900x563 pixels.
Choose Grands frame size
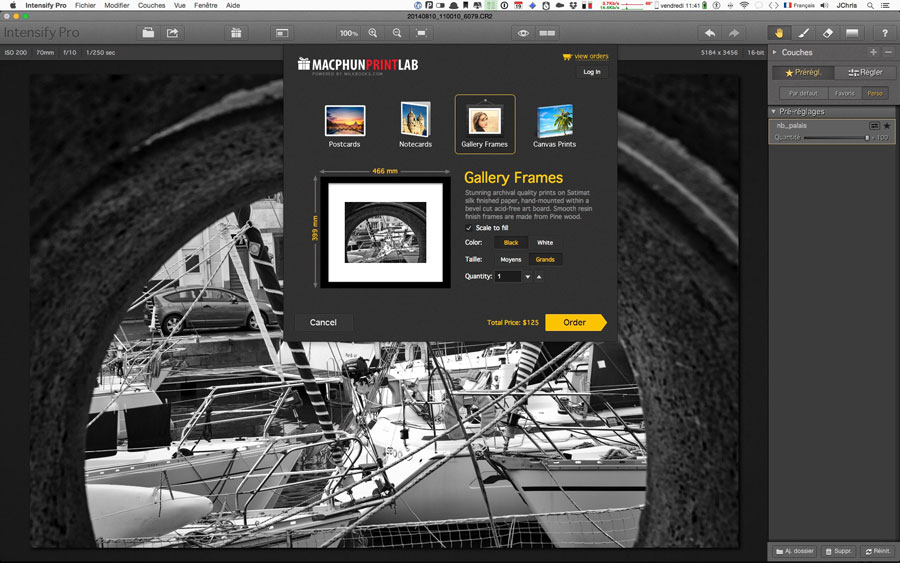tap(545, 259)
